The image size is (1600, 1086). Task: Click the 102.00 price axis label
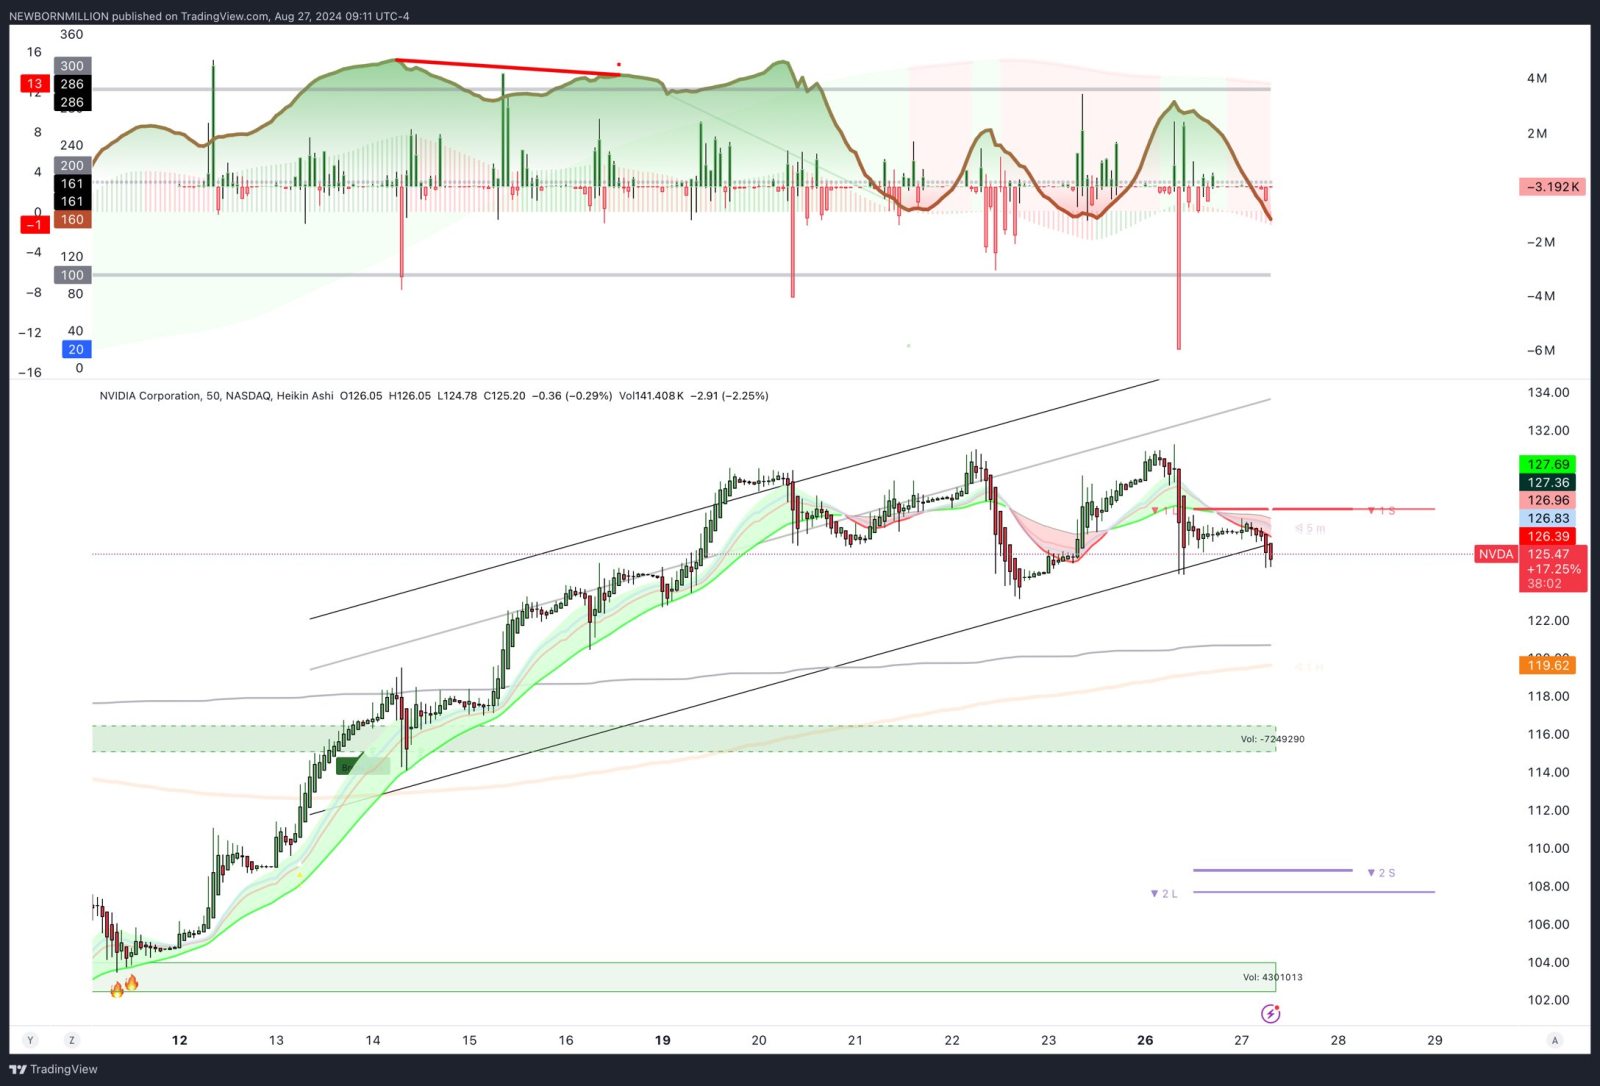[x=1548, y=1000]
